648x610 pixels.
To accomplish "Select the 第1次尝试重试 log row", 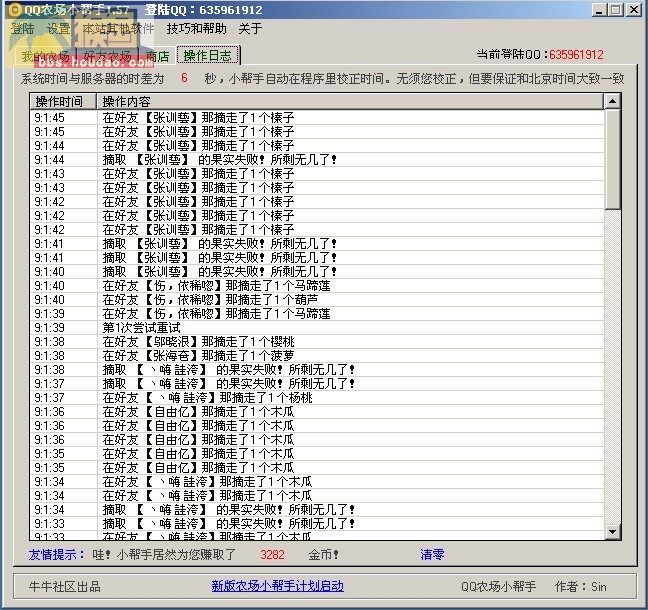I will 317,328.
